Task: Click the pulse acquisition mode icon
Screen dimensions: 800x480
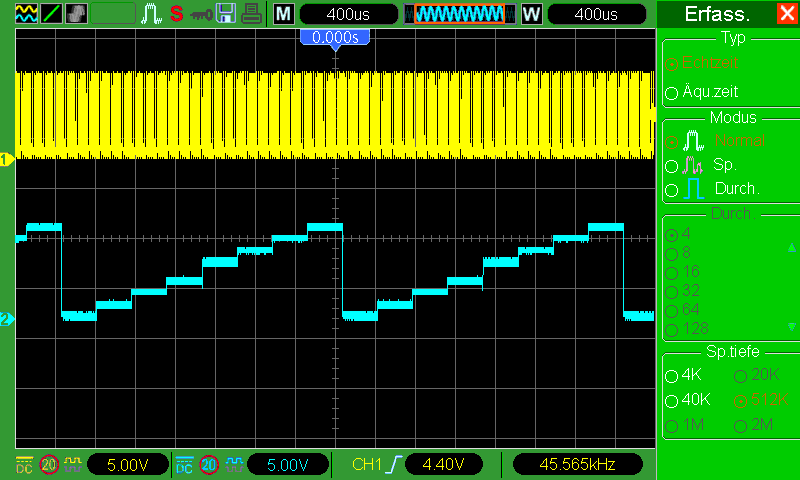Action: (152, 14)
